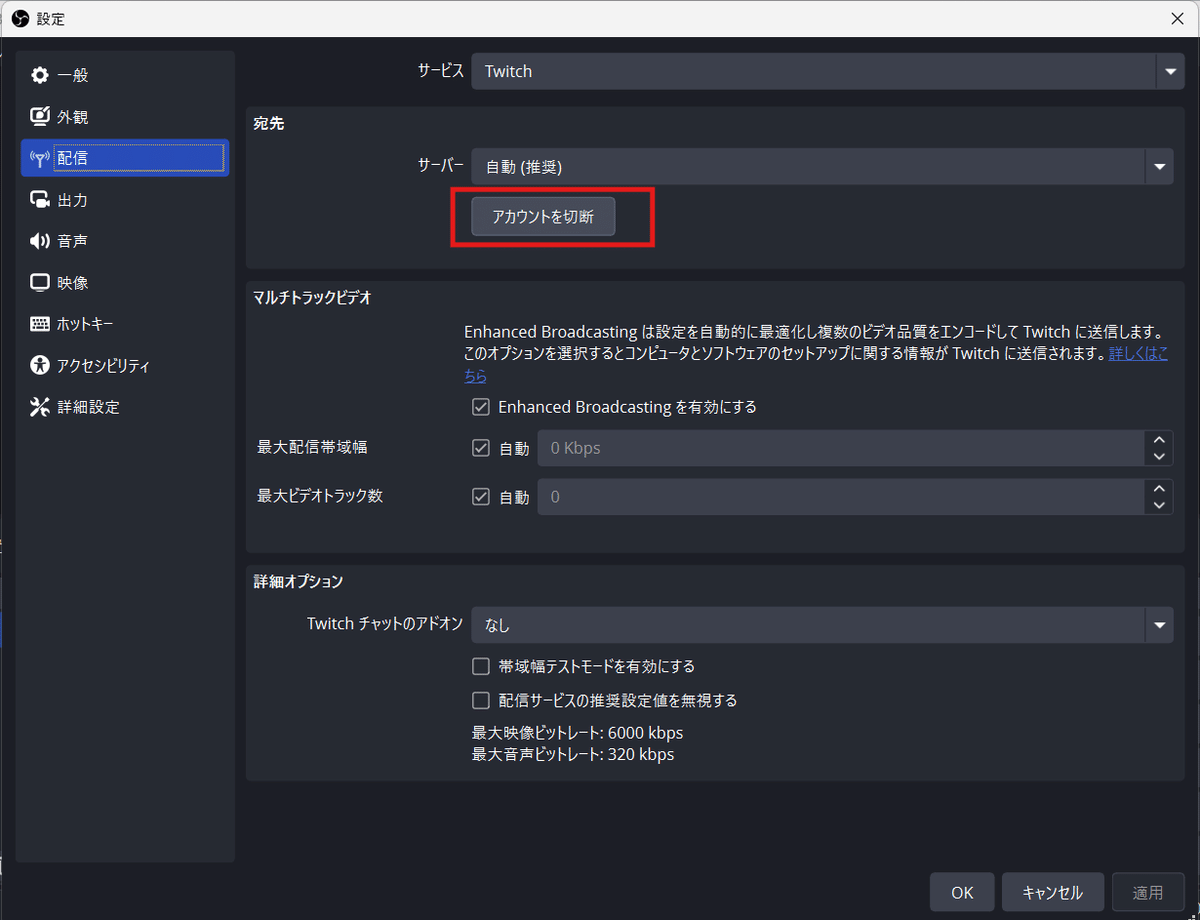Viewport: 1200px width, 920px height.
Task: Open the 外観 settings page
Action: [125, 117]
